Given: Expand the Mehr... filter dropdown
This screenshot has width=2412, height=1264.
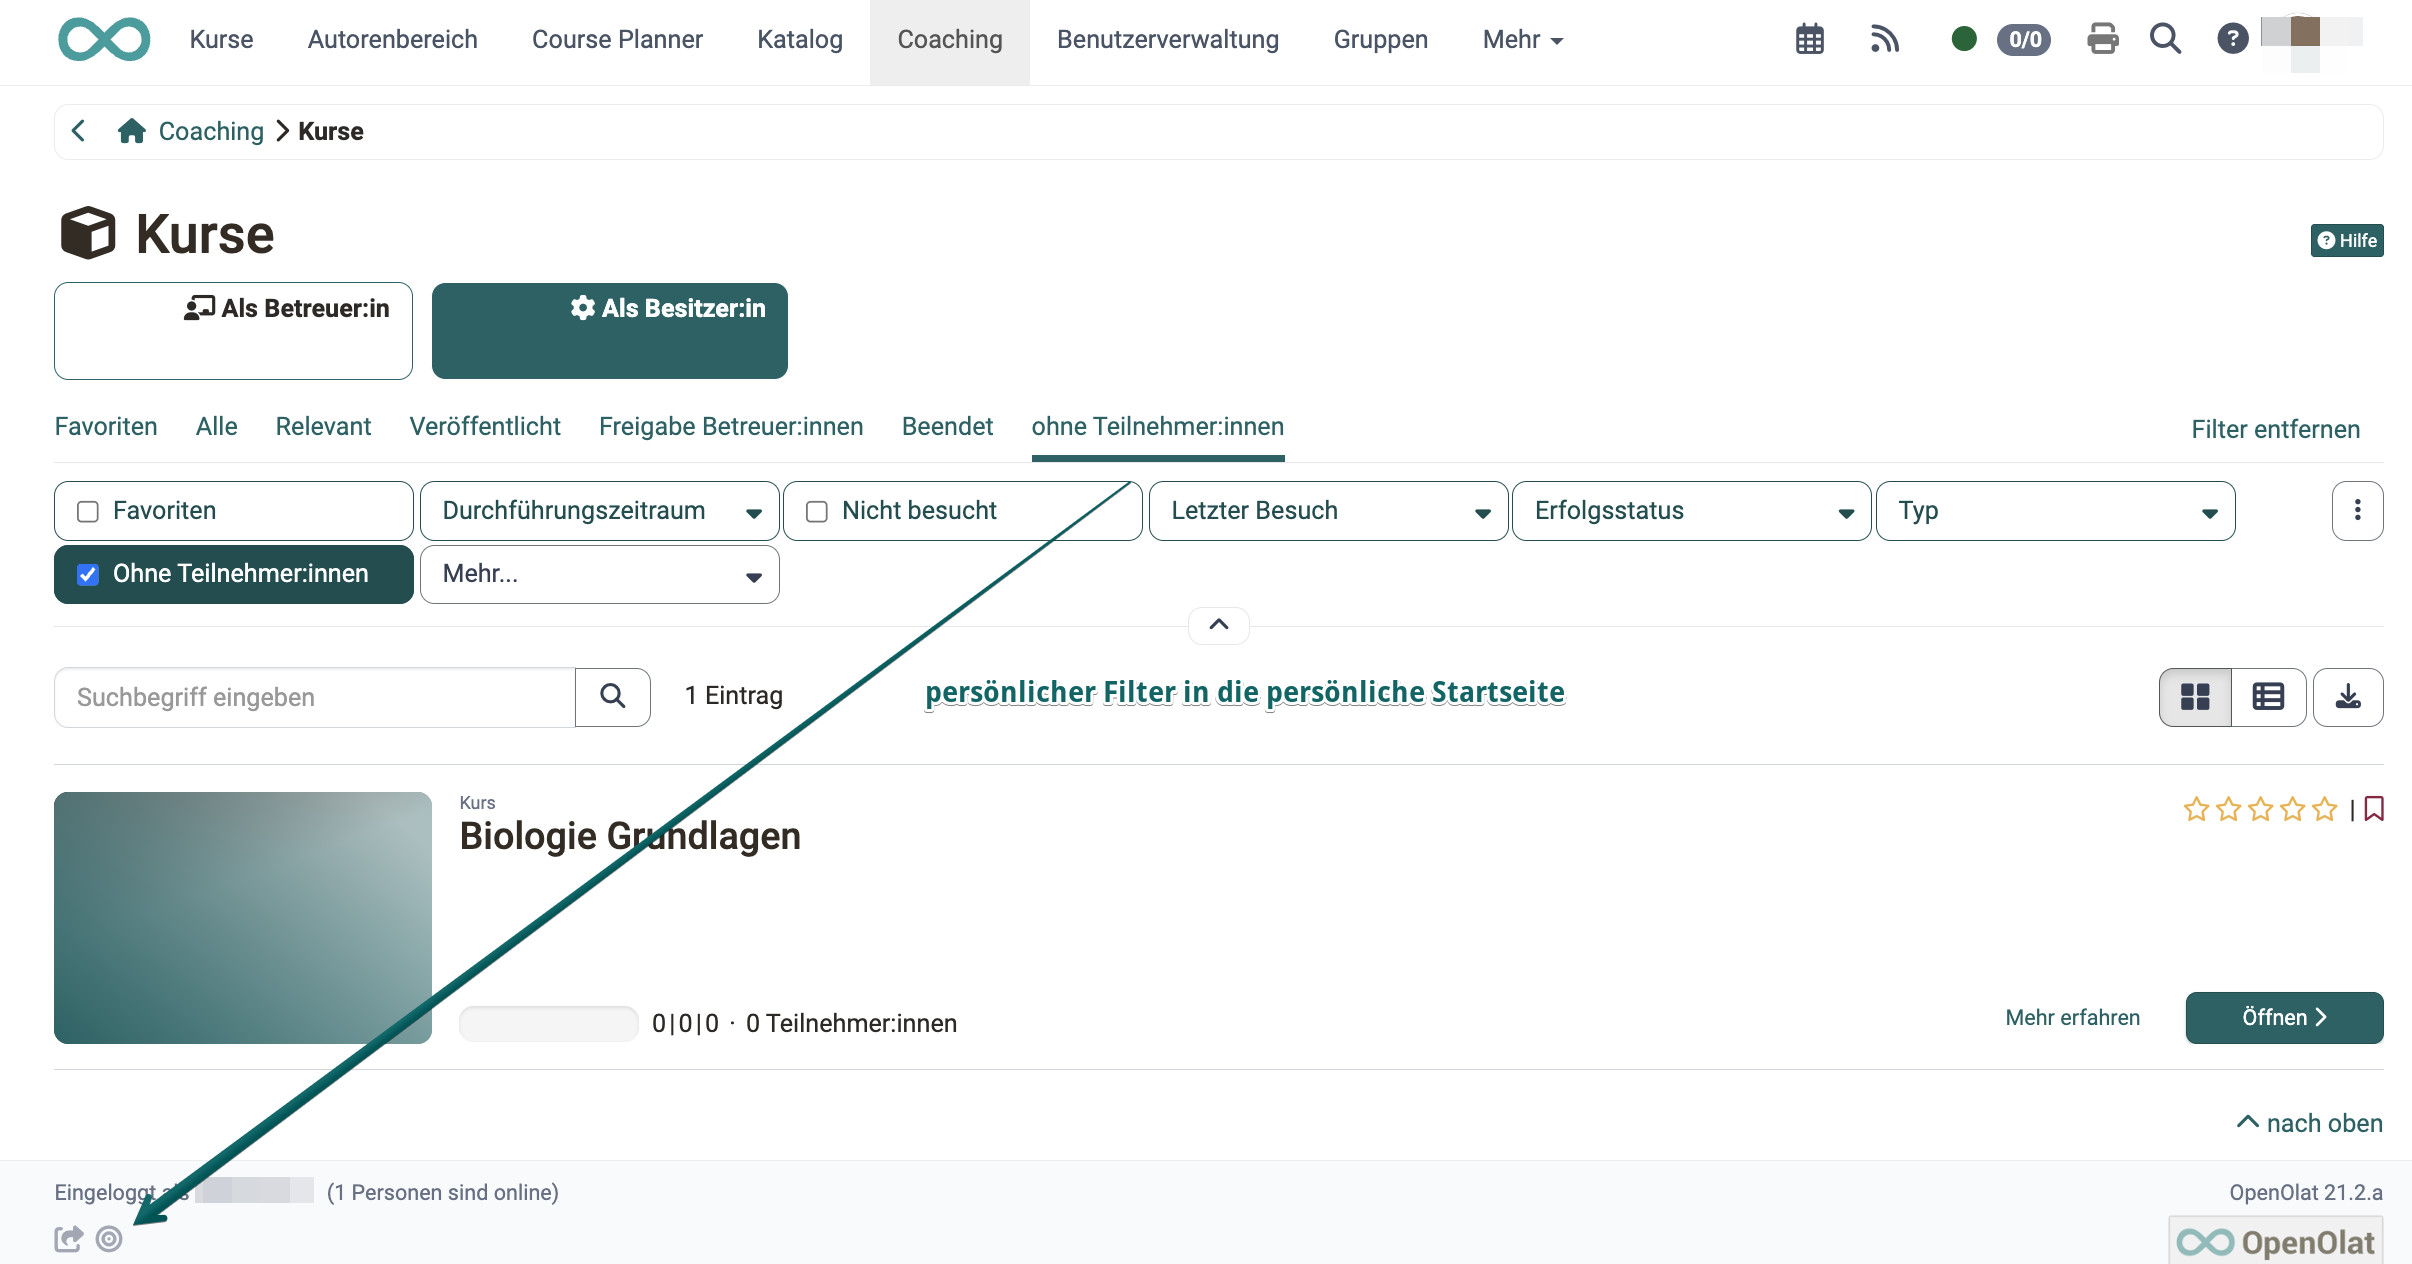Looking at the screenshot, I should (600, 574).
